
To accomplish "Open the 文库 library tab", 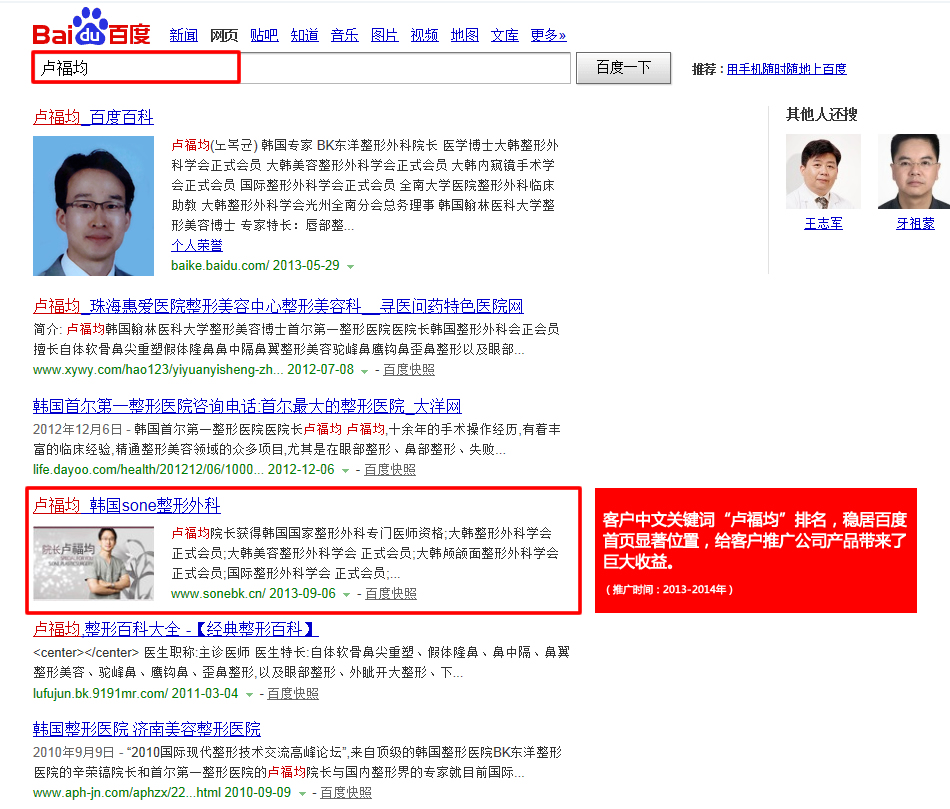I will pos(505,35).
